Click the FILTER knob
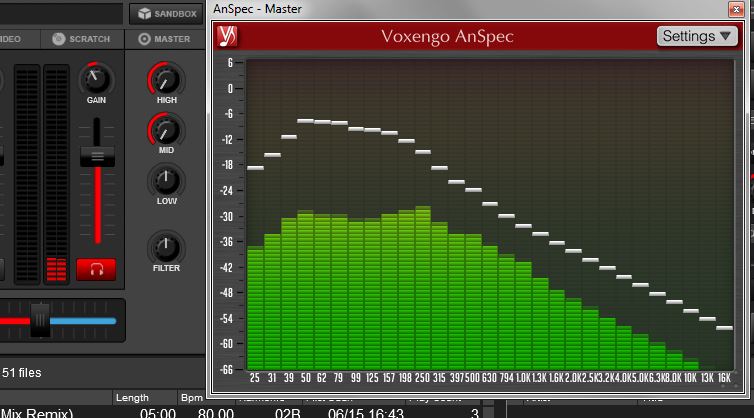The width and height of the screenshot is (754, 418). pyautogui.click(x=165, y=246)
